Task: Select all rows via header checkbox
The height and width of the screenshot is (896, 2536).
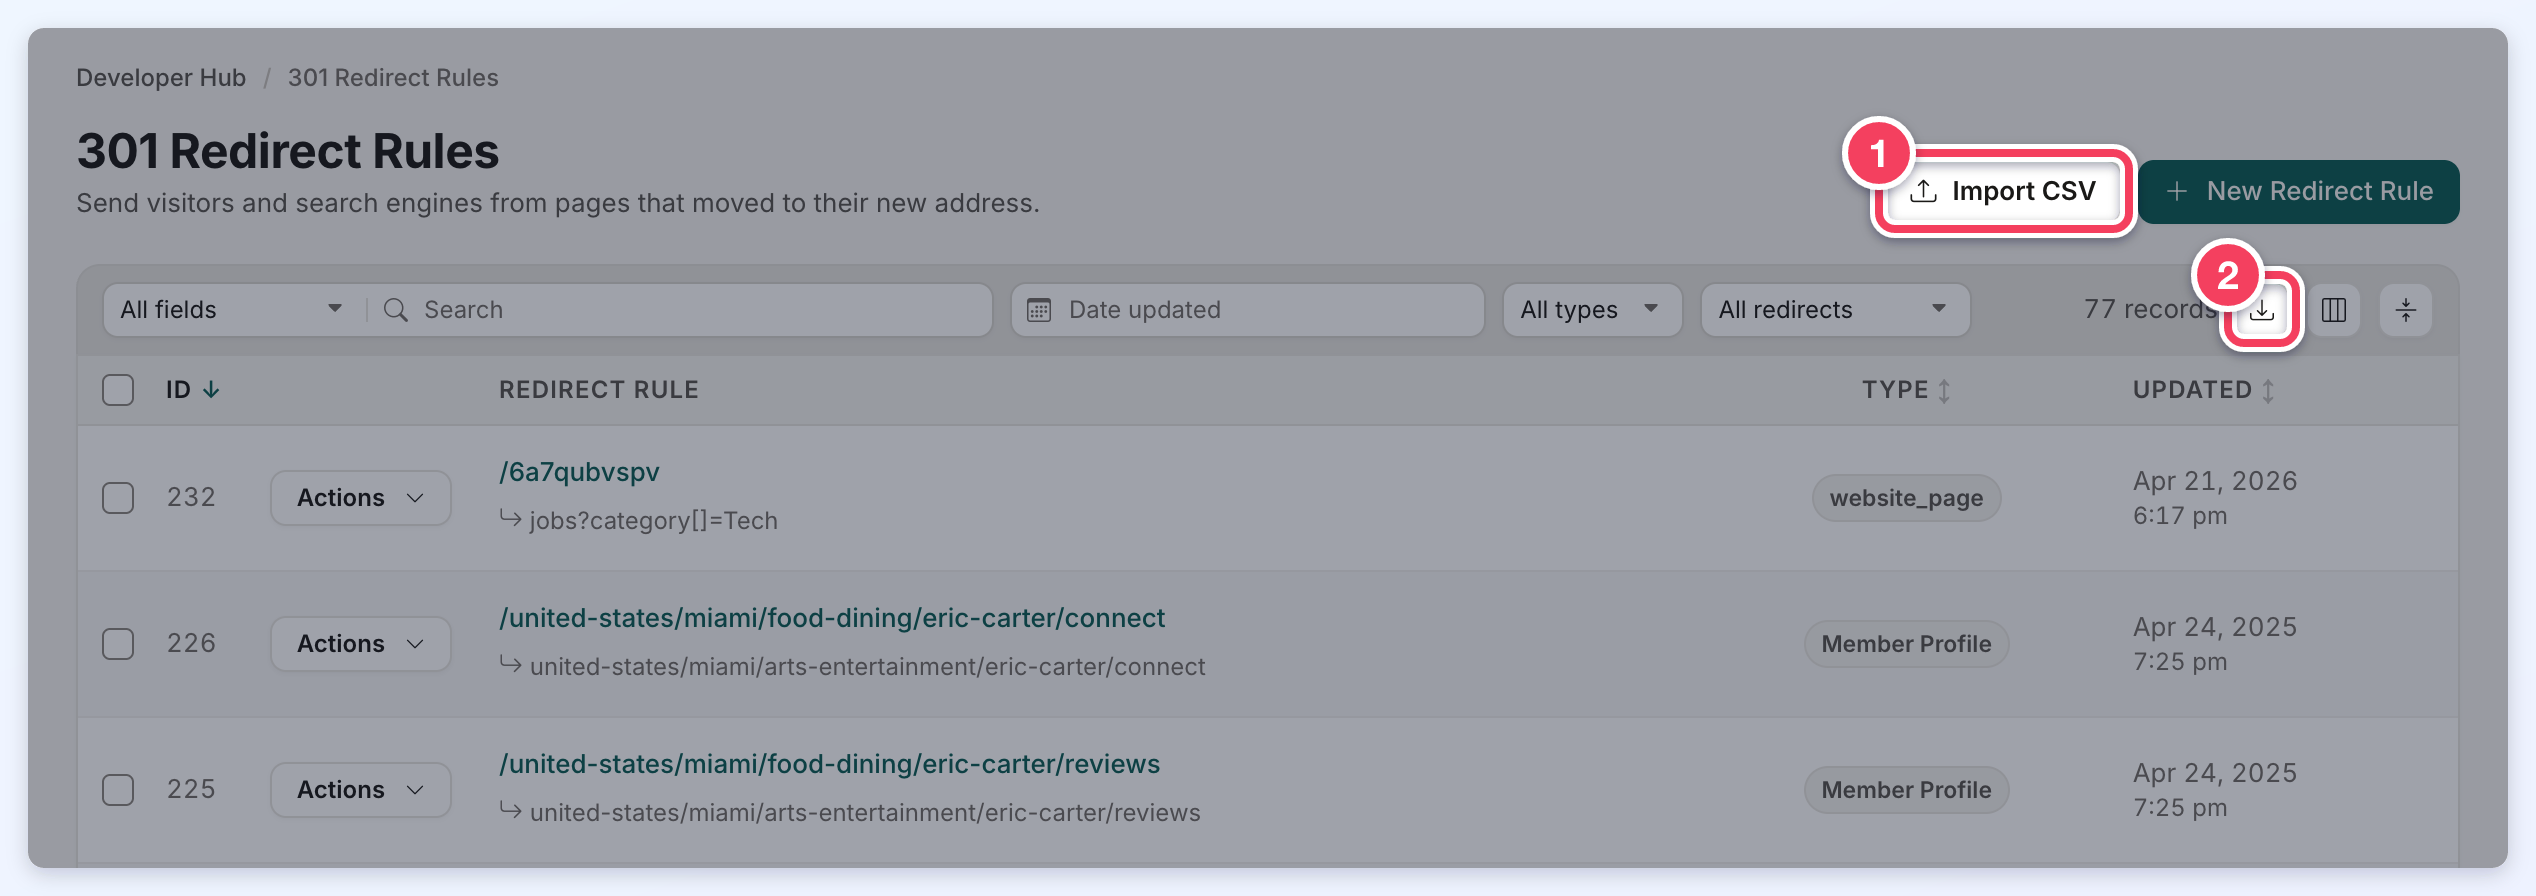Action: coord(118,390)
